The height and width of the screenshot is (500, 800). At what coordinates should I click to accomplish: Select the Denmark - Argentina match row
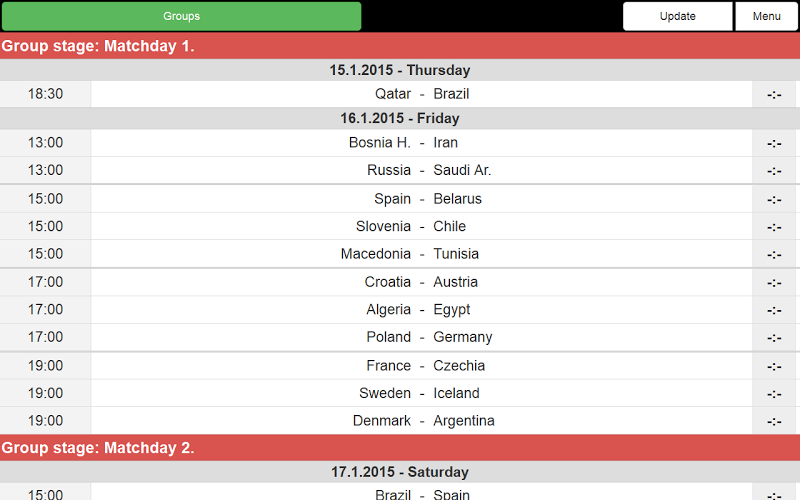point(421,421)
